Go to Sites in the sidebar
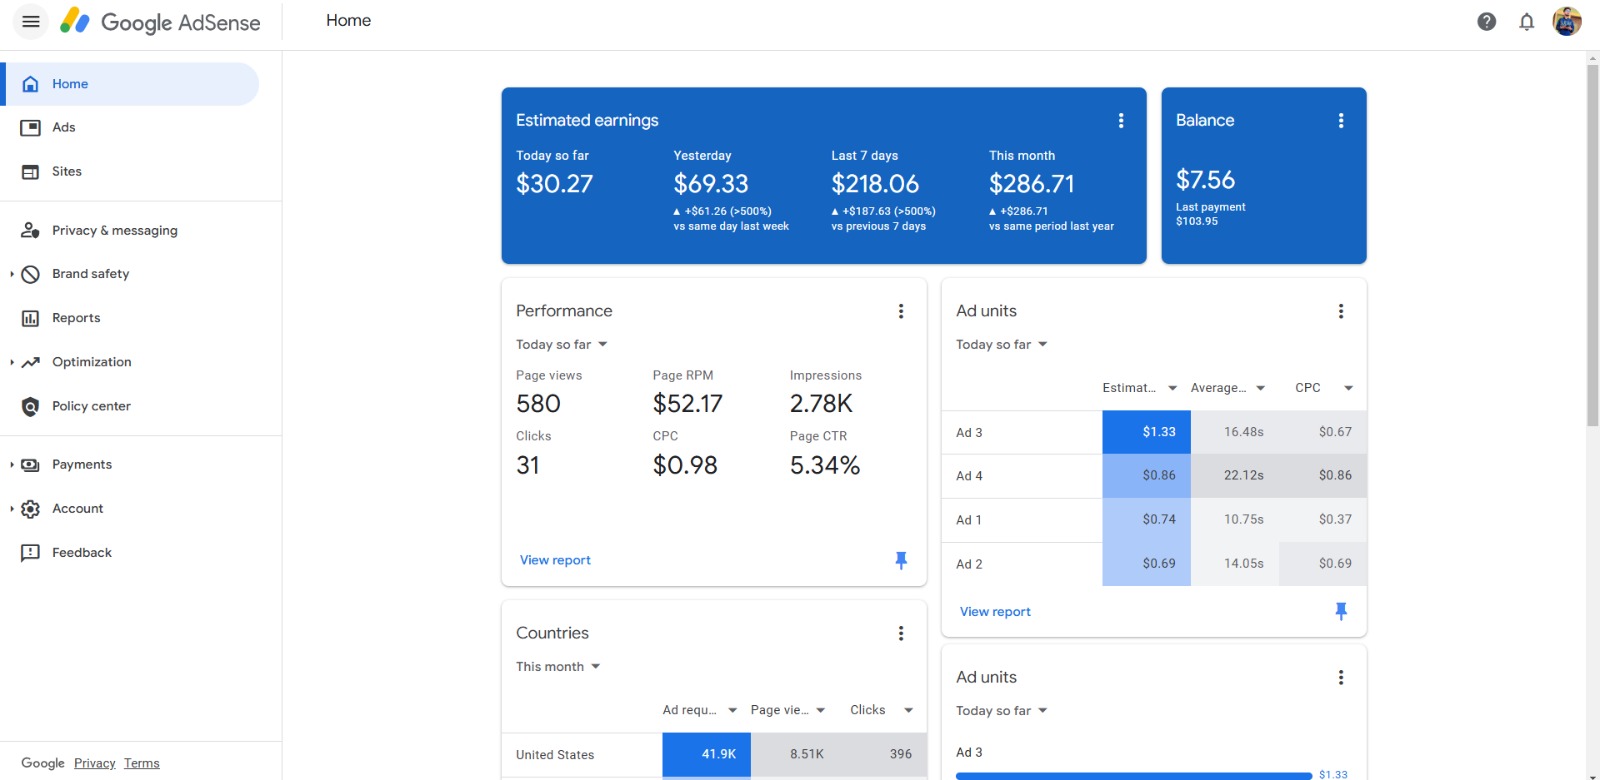This screenshot has width=1600, height=780. coord(67,171)
